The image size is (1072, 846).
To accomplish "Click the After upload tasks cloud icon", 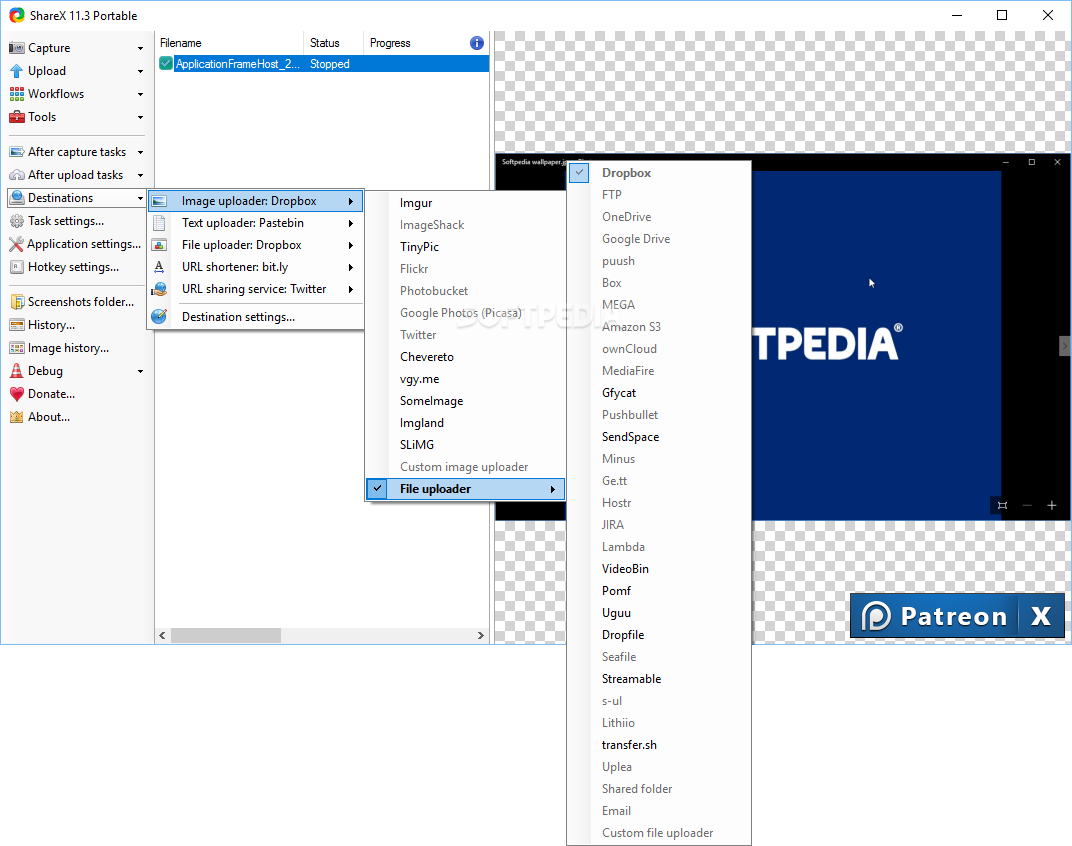I will click(16, 175).
